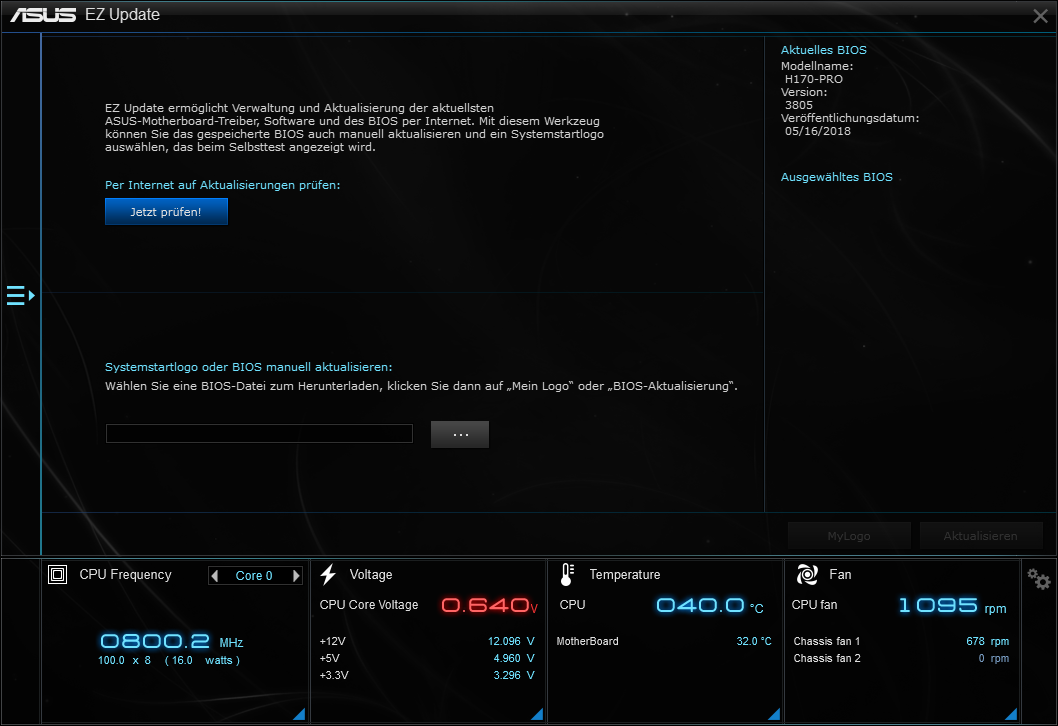Click the Ausgewähltes BIOS heading
1058x726 pixels.
[836, 177]
